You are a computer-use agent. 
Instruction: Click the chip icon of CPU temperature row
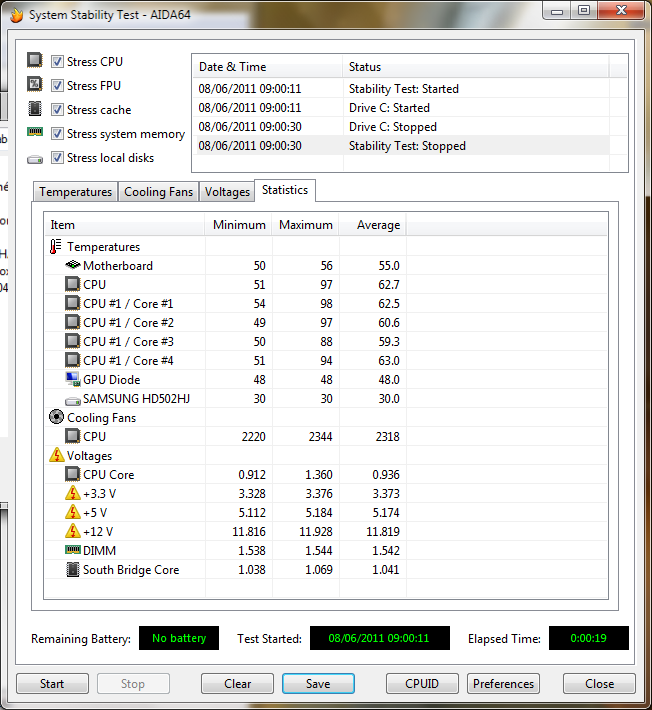coord(72,284)
